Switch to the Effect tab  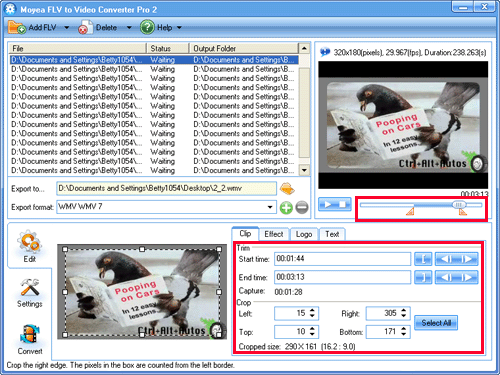click(x=274, y=234)
